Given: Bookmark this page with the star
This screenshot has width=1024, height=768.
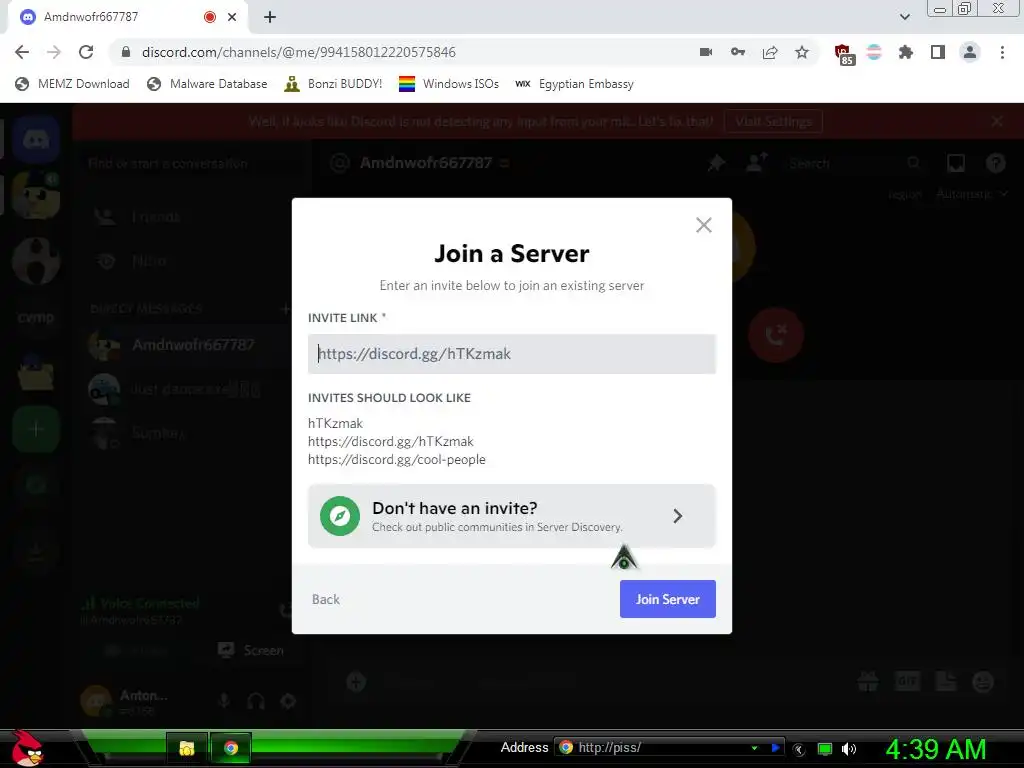Looking at the screenshot, I should click(802, 52).
